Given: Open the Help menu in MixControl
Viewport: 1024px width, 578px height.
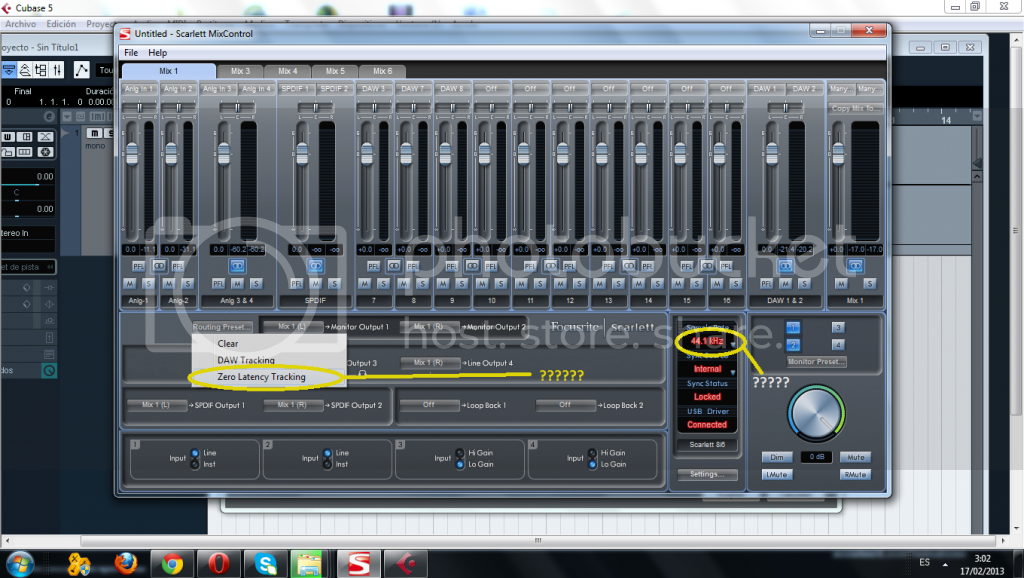Looking at the screenshot, I should pyautogui.click(x=157, y=53).
